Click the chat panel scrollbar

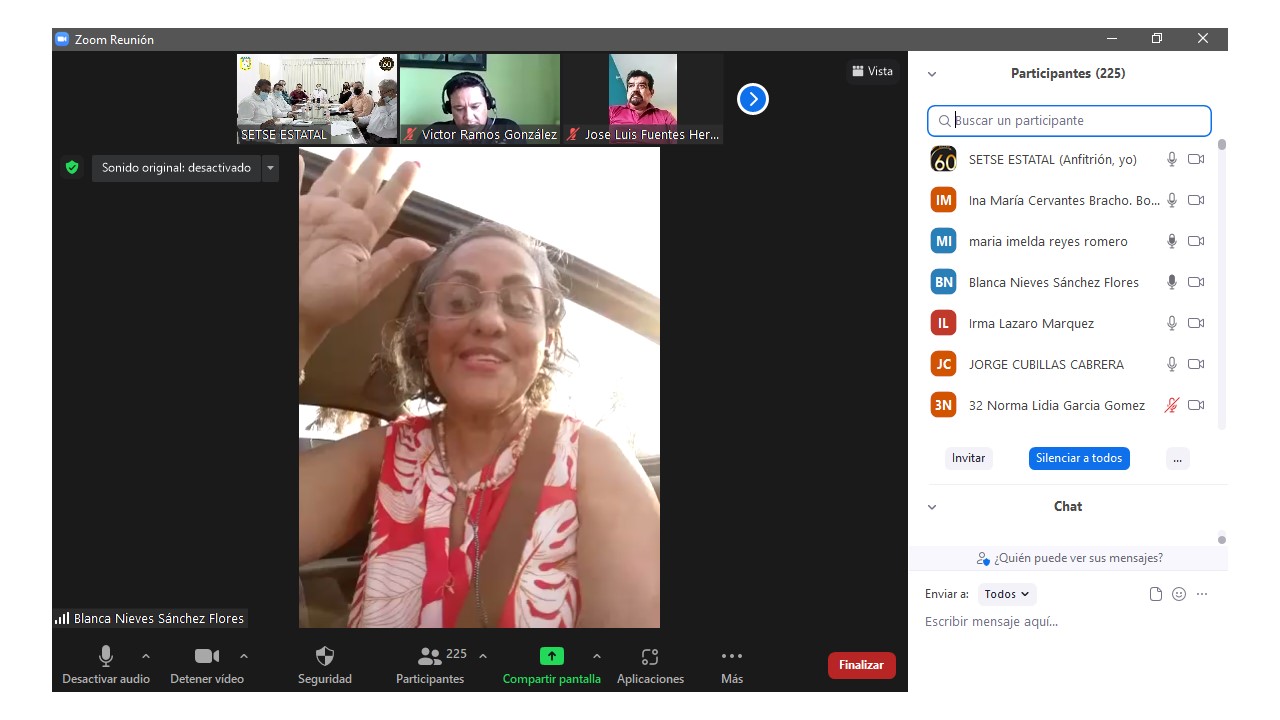coord(1222,540)
